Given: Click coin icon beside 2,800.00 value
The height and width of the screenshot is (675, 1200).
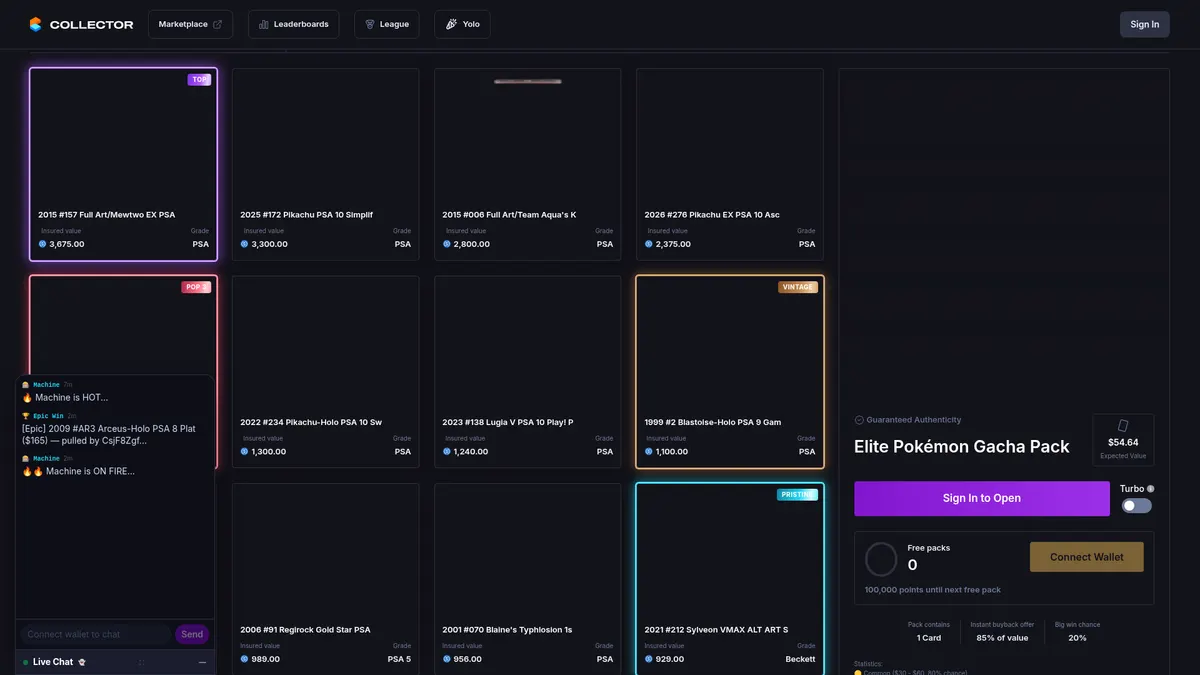Looking at the screenshot, I should pos(447,244).
